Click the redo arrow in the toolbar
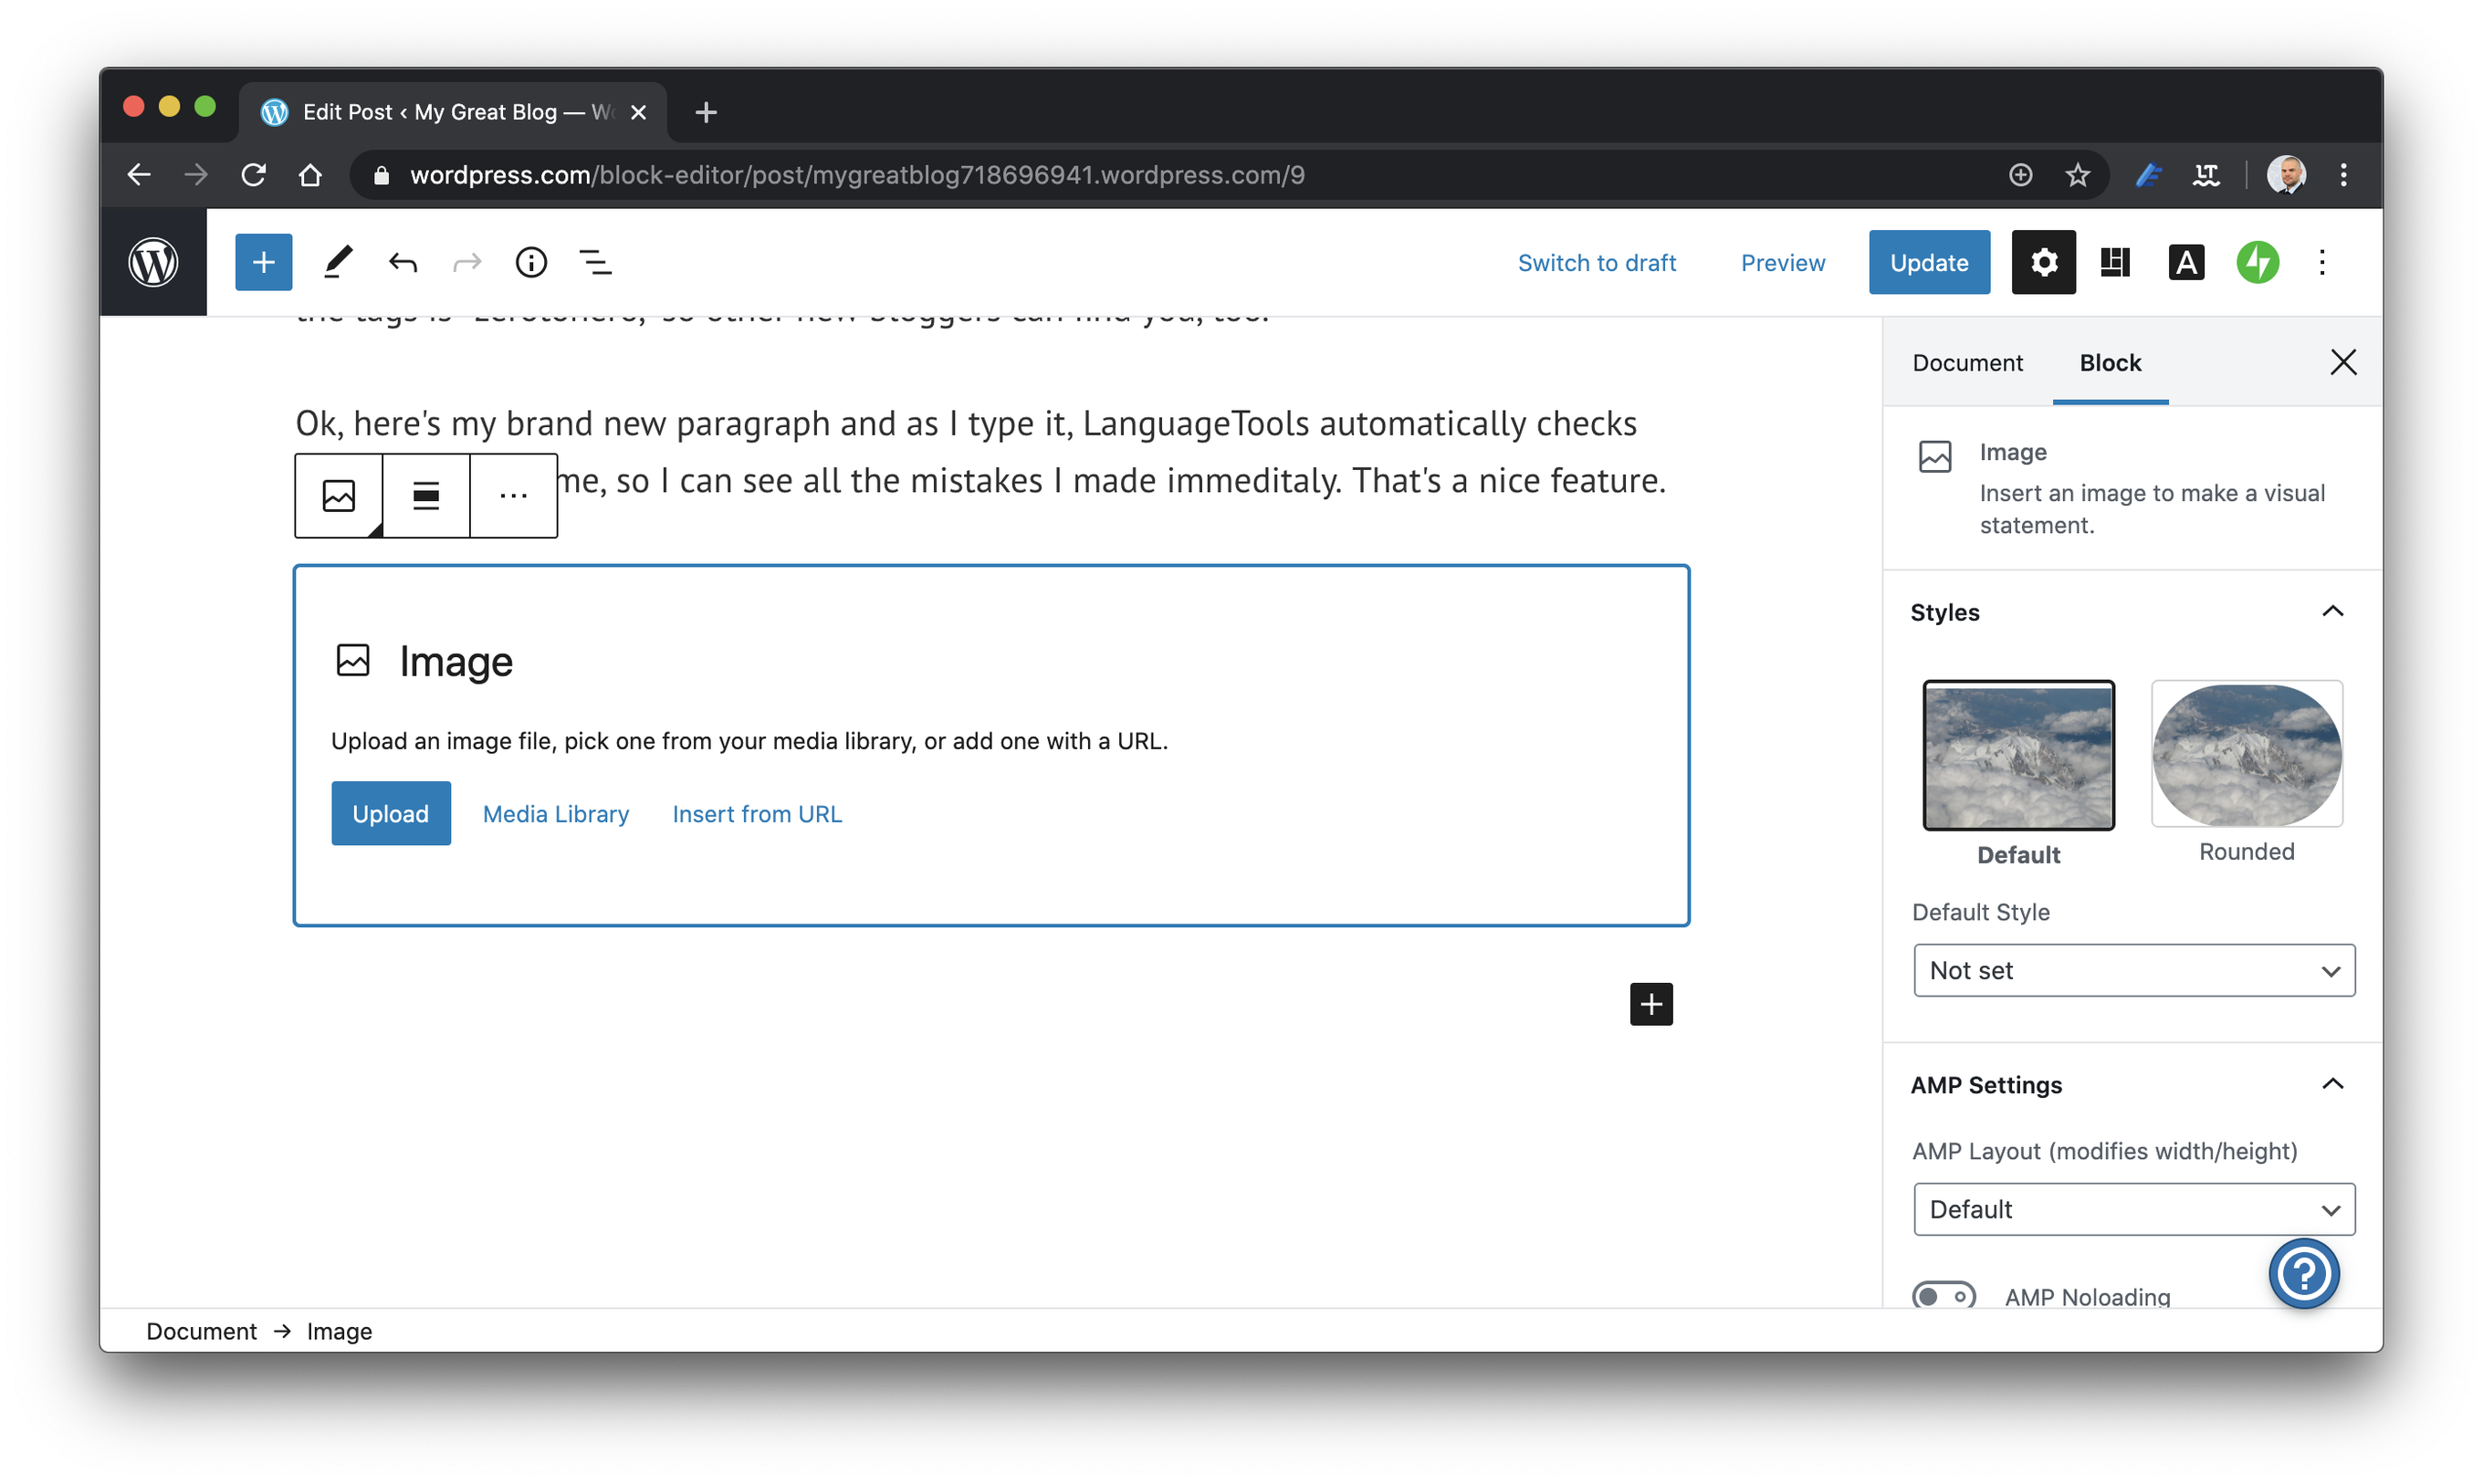The height and width of the screenshot is (1484, 2483). [x=467, y=262]
